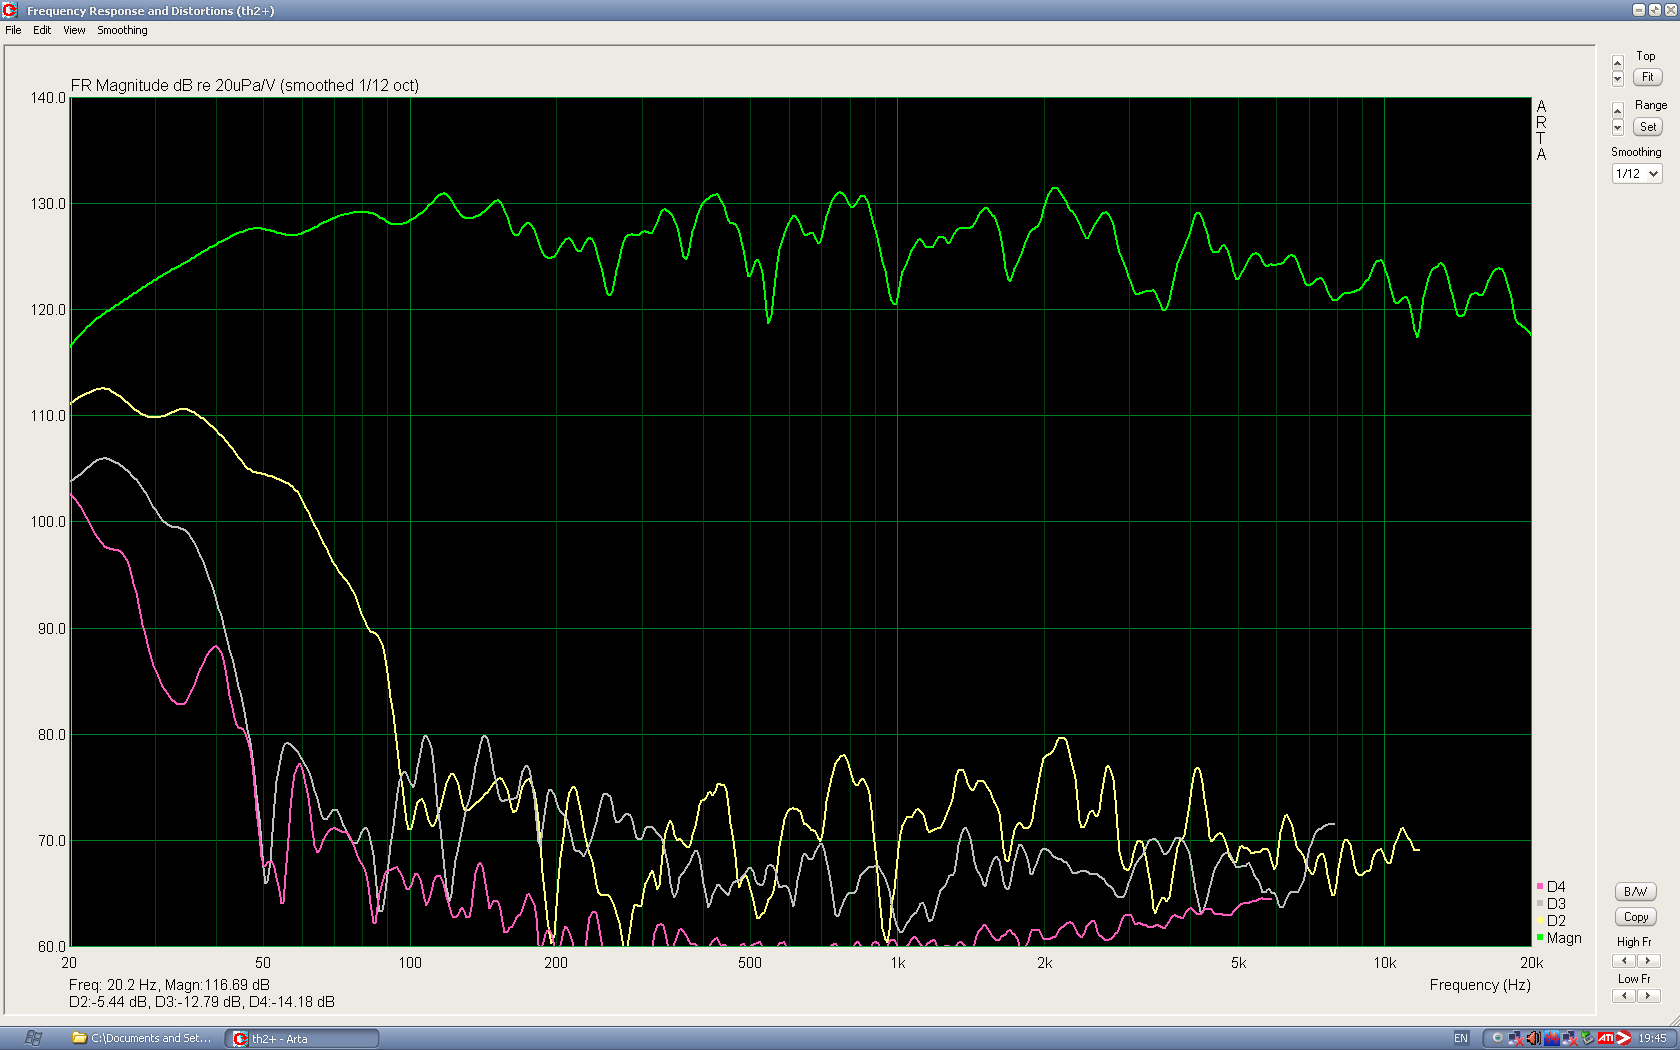Close the Frequency Response window

tap(1670, 10)
